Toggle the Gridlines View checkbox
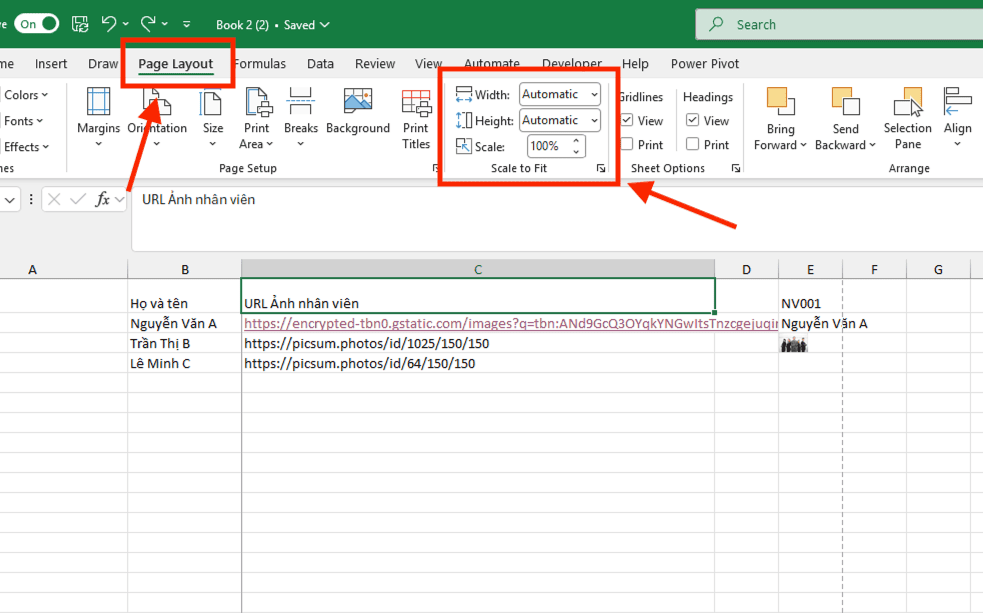Screen dimensions: 983x613 click(x=626, y=120)
